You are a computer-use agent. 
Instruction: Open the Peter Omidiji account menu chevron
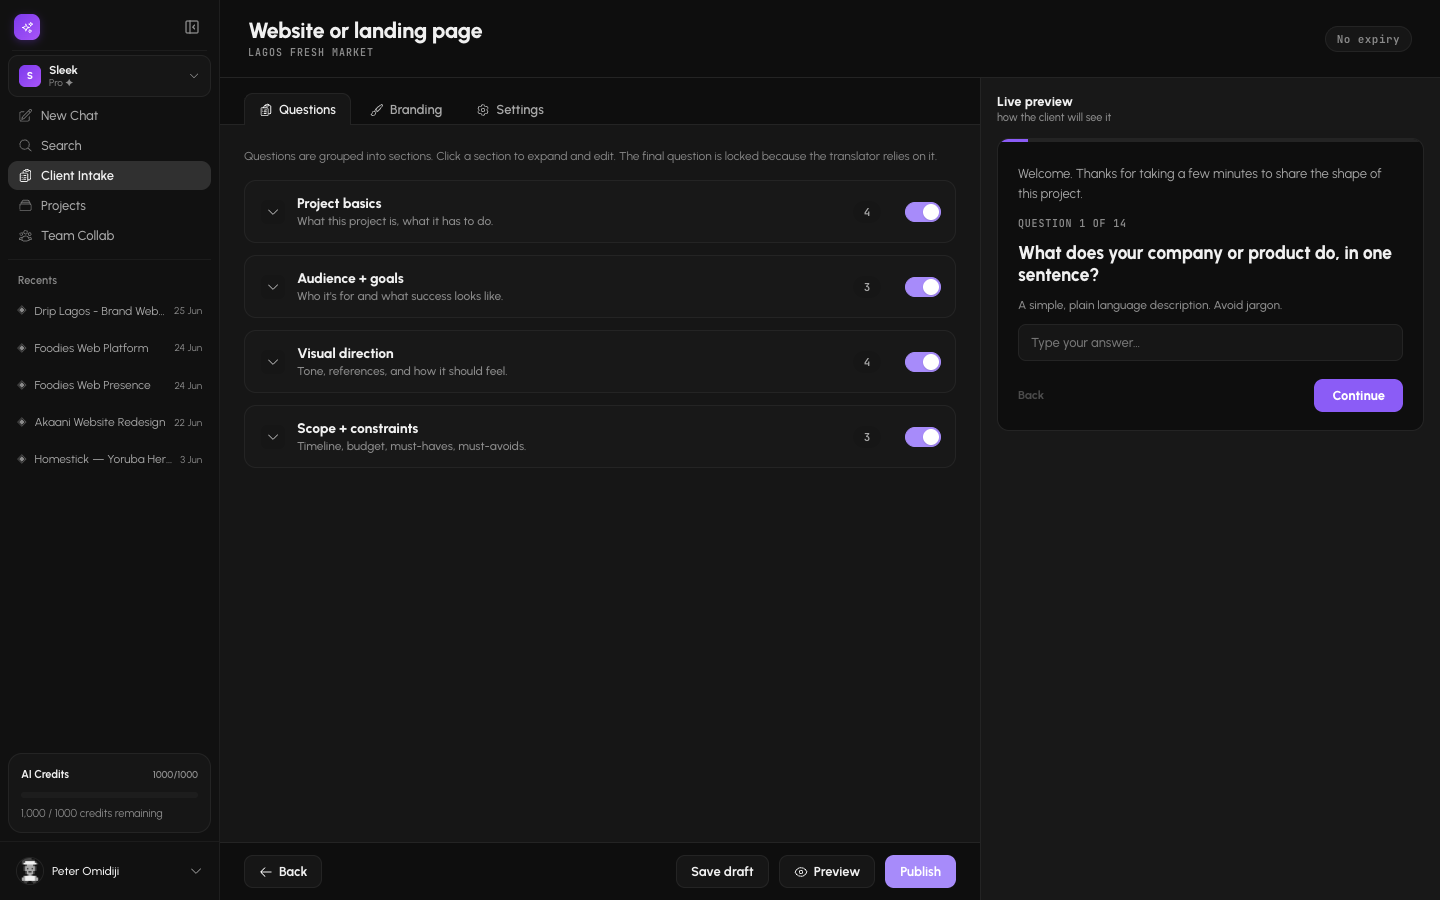point(196,871)
